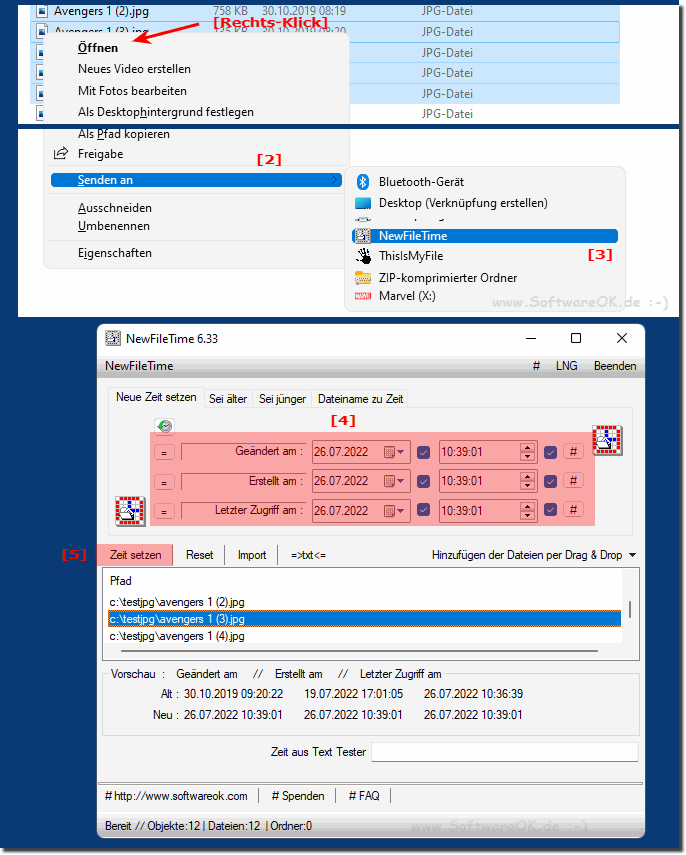Choose Umbenennen in the context menu
Screen dimensions: 686x855
[x=113, y=226]
